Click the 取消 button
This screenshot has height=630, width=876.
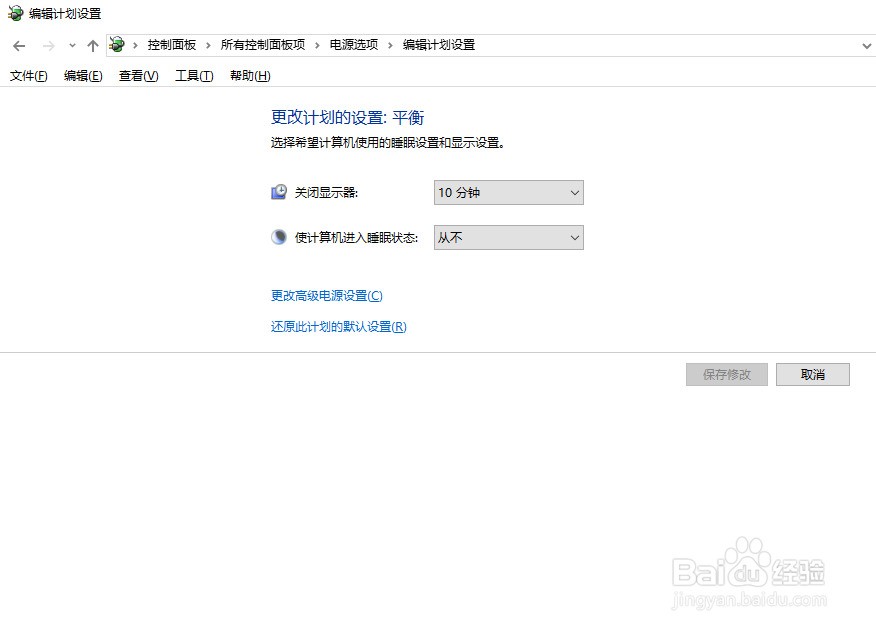click(x=813, y=375)
